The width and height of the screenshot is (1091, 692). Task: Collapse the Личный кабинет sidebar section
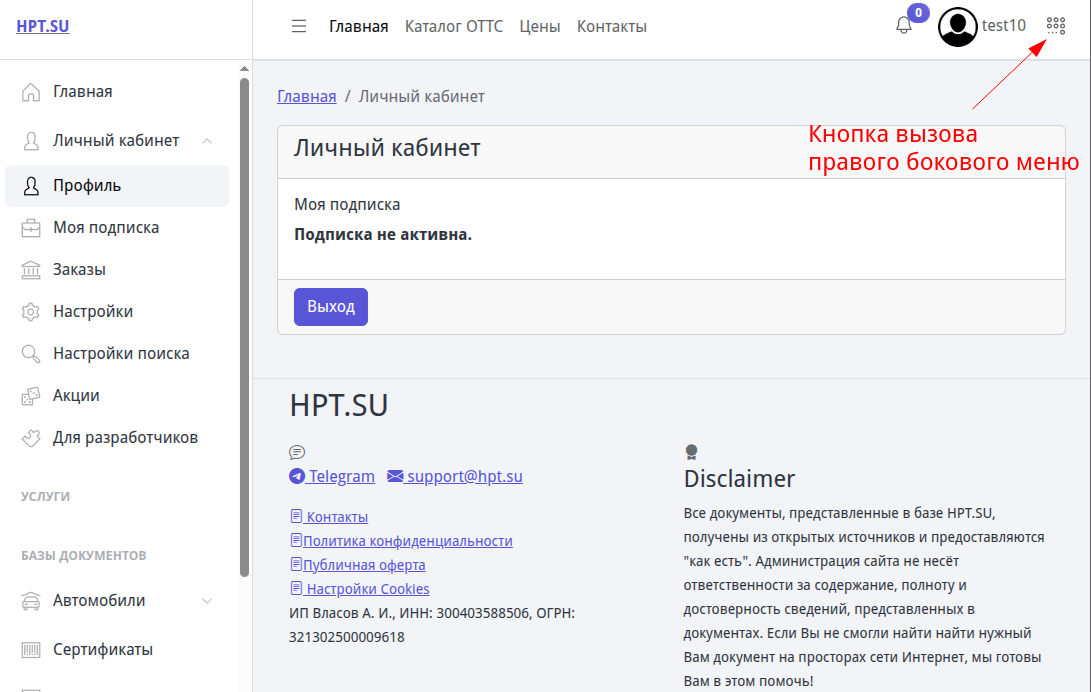click(x=206, y=141)
